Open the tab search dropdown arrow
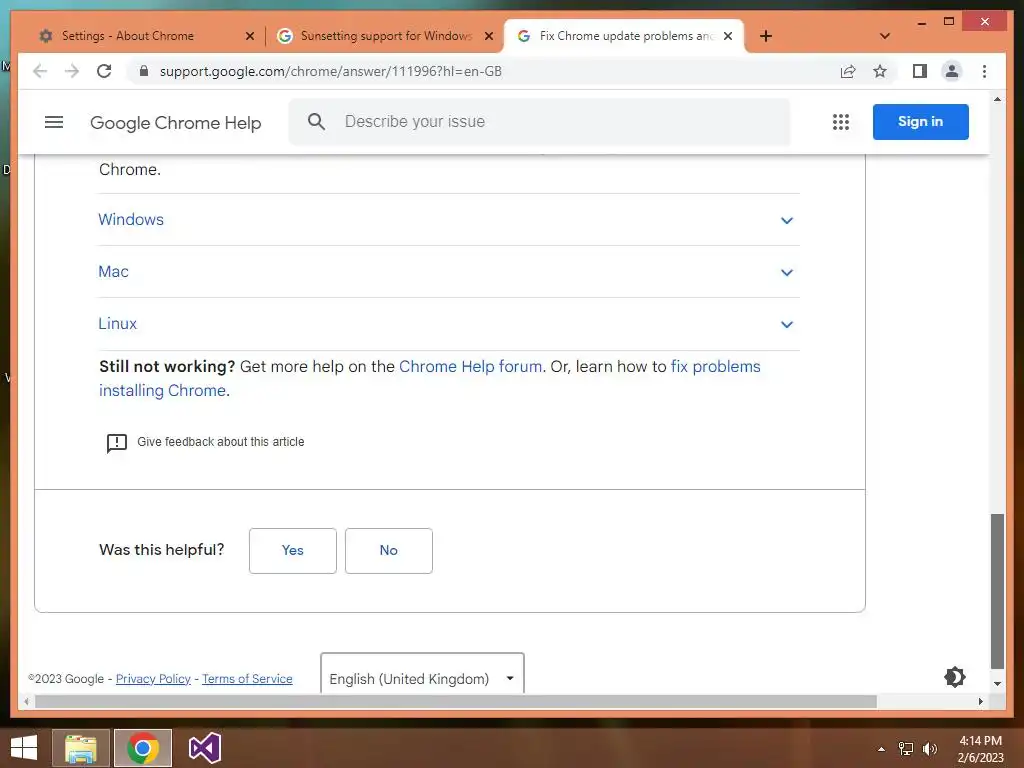Viewport: 1024px width, 768px height. click(885, 36)
